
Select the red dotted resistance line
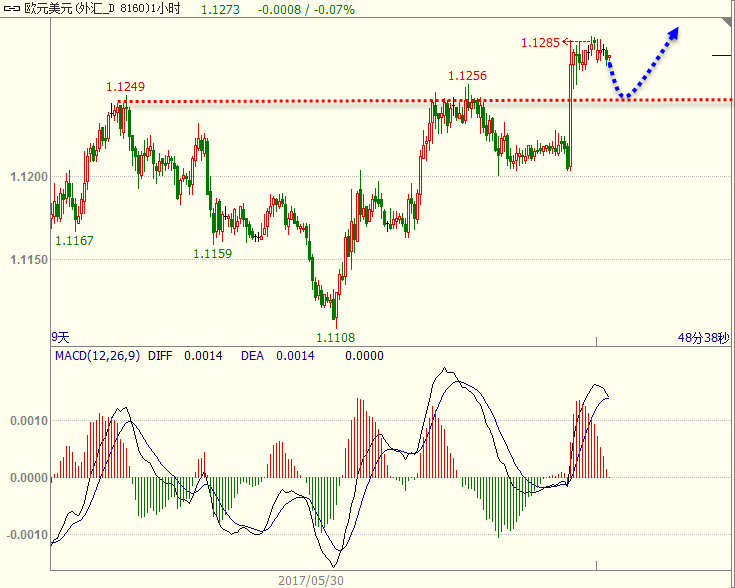point(400,101)
